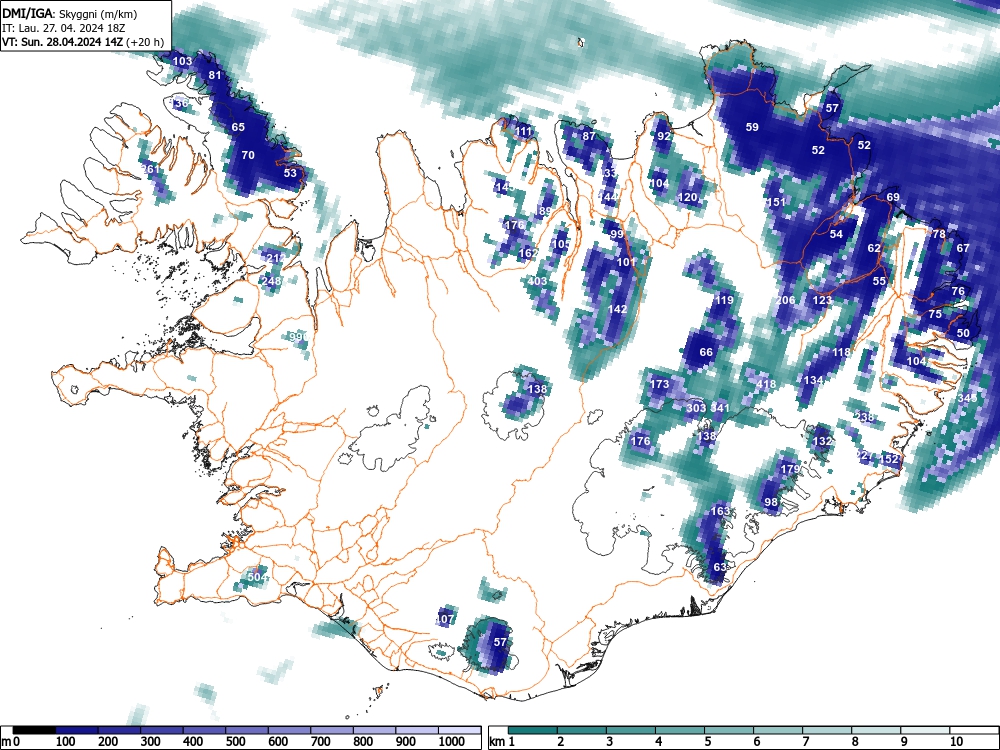Image resolution: width=1000 pixels, height=750 pixels.
Task: Click the map value "59"
Action: click(x=753, y=128)
